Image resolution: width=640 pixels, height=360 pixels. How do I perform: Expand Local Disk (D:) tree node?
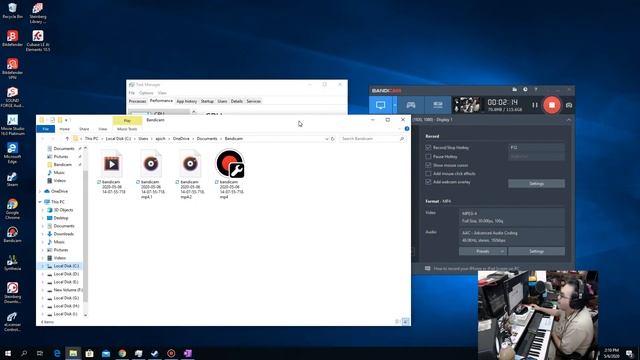(43, 274)
